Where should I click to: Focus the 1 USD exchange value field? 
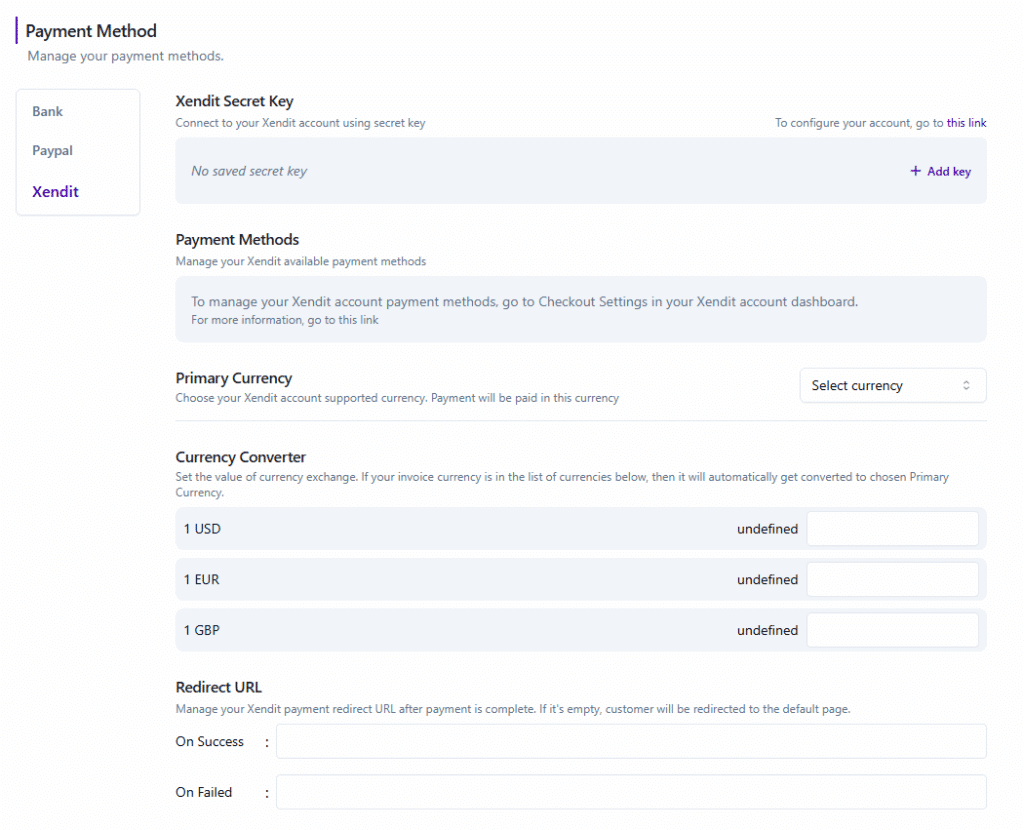[892, 528]
